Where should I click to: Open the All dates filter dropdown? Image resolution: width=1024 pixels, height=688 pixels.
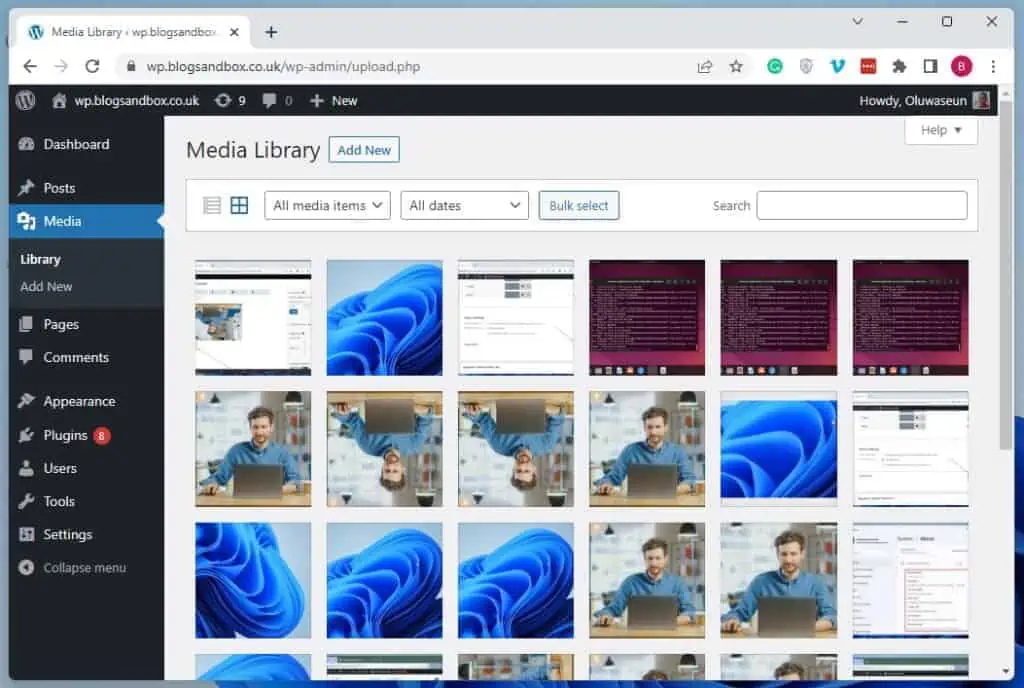(464, 205)
